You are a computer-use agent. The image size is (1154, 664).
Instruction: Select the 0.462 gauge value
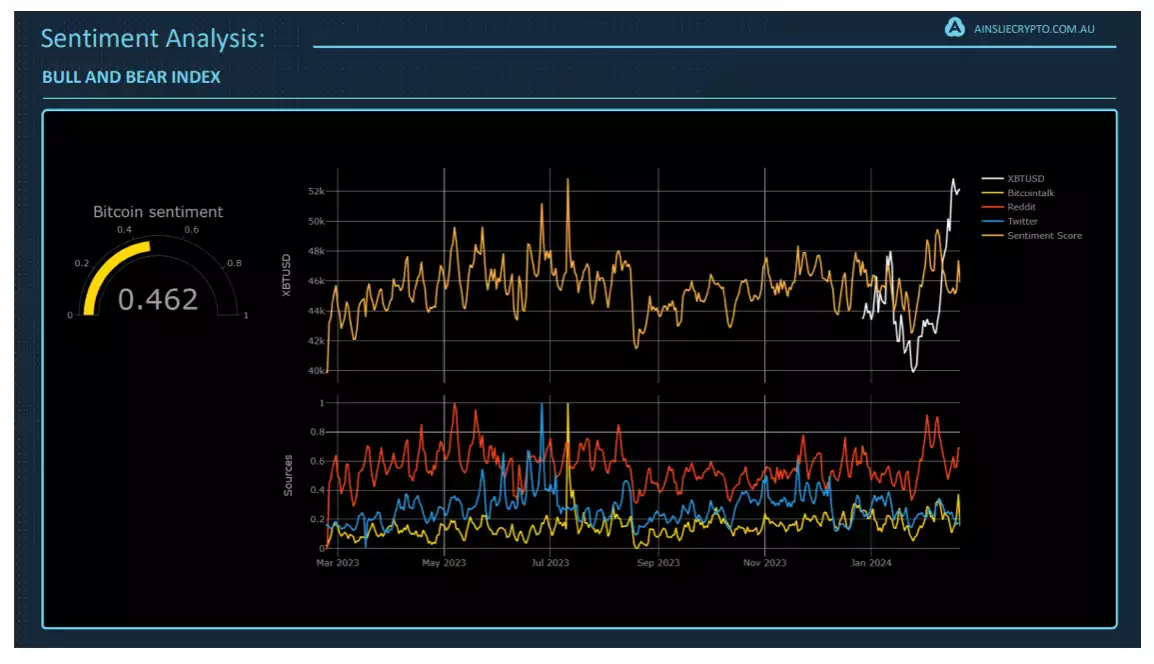point(158,299)
